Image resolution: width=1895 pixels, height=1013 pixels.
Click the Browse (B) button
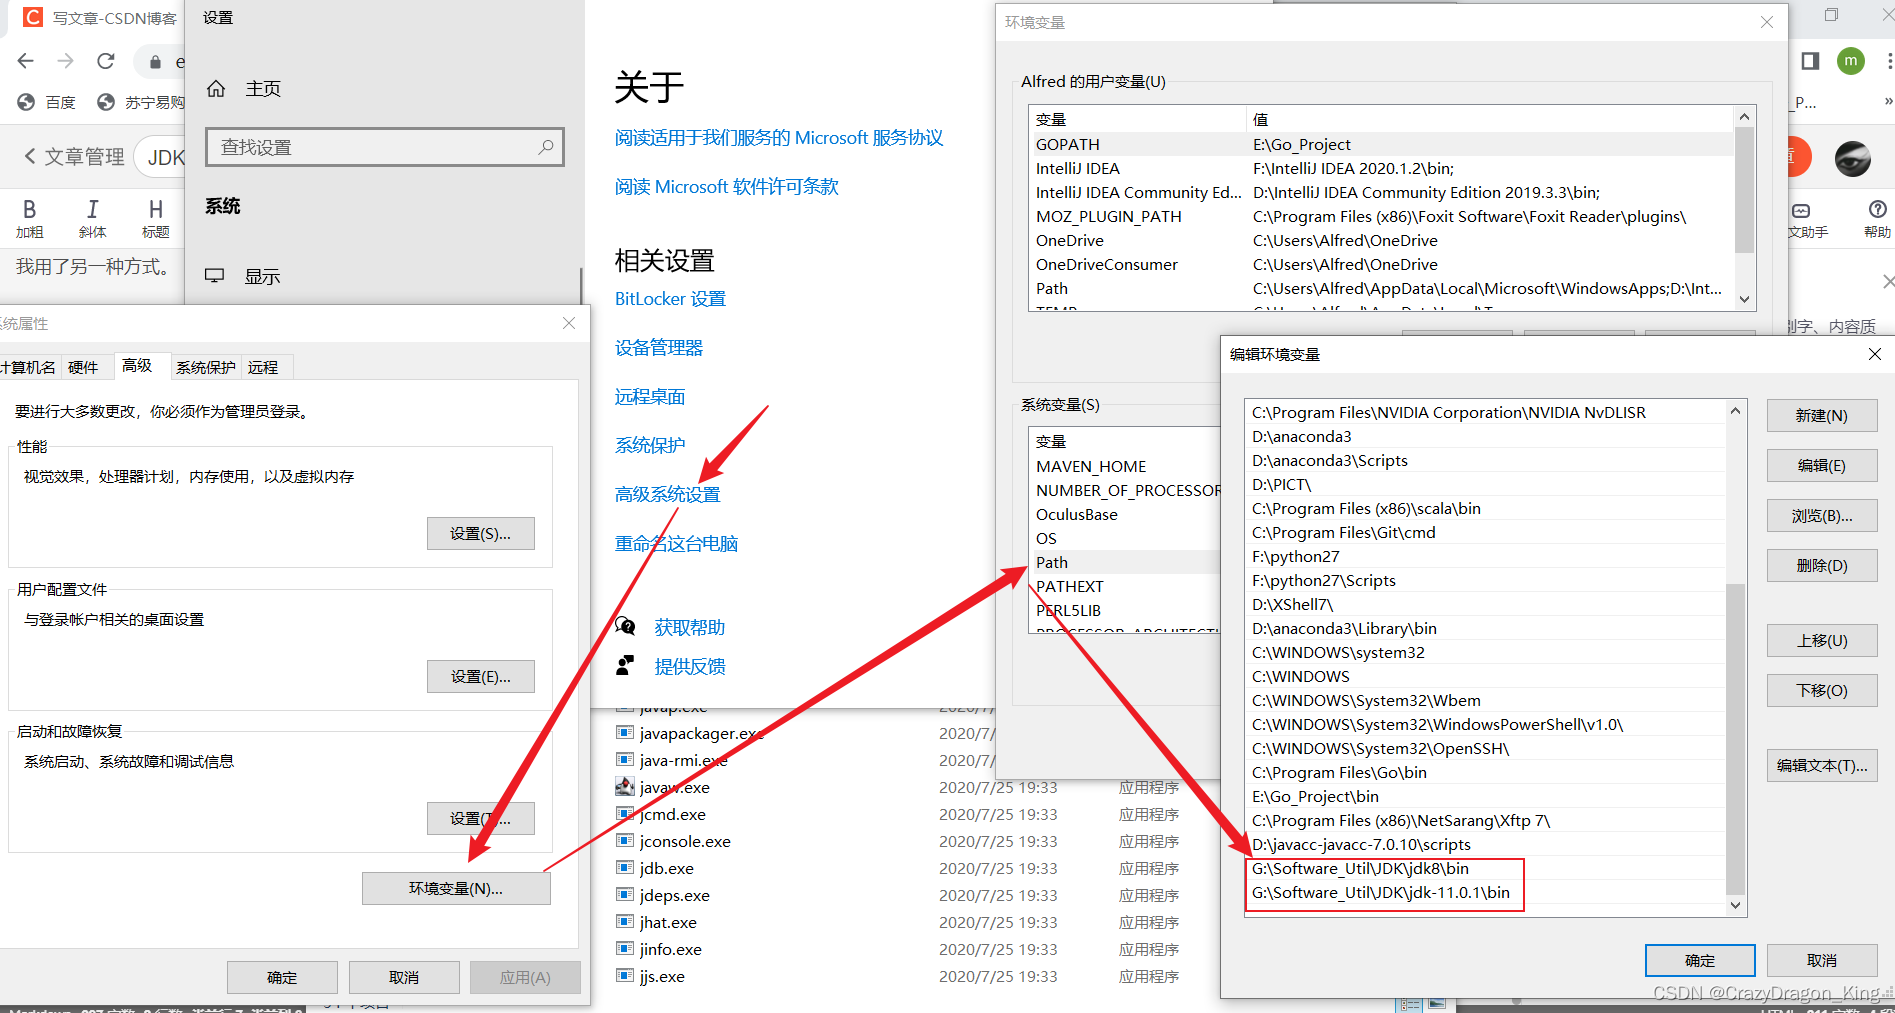pyautogui.click(x=1822, y=515)
